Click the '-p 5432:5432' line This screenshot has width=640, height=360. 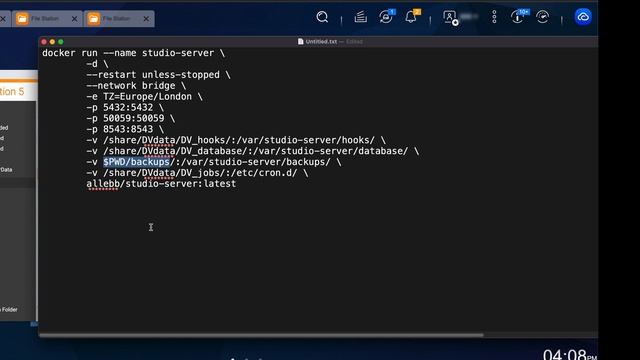pos(125,108)
